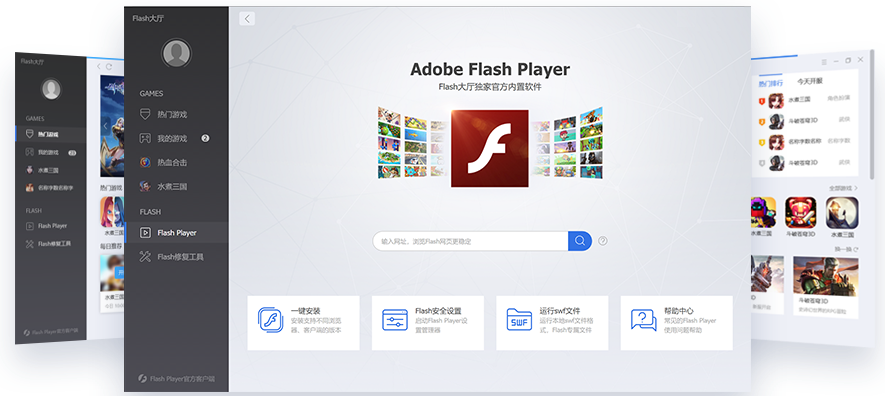Open the 一键安装 card
The height and width of the screenshot is (396, 885).
pyautogui.click(x=303, y=323)
